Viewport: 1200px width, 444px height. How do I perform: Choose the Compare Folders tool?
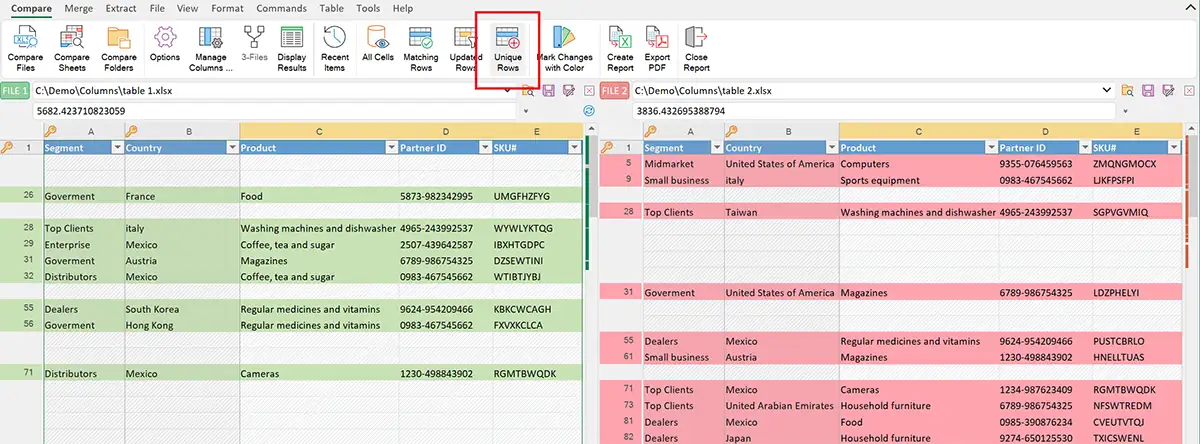point(119,49)
